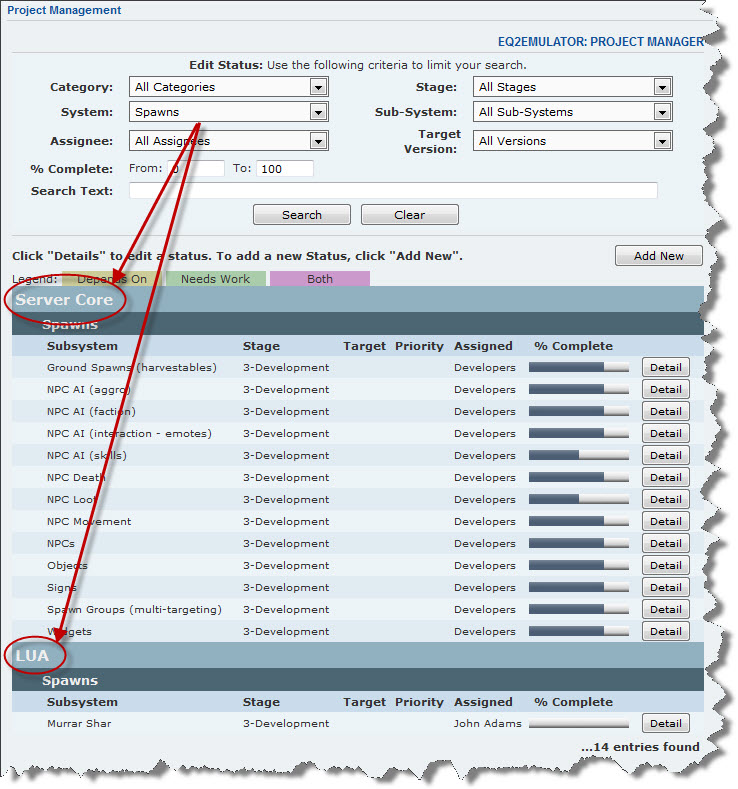Image resolution: width=738 pixels, height=789 pixels.
Task: Open the Category dropdown
Action: pyautogui.click(x=228, y=87)
